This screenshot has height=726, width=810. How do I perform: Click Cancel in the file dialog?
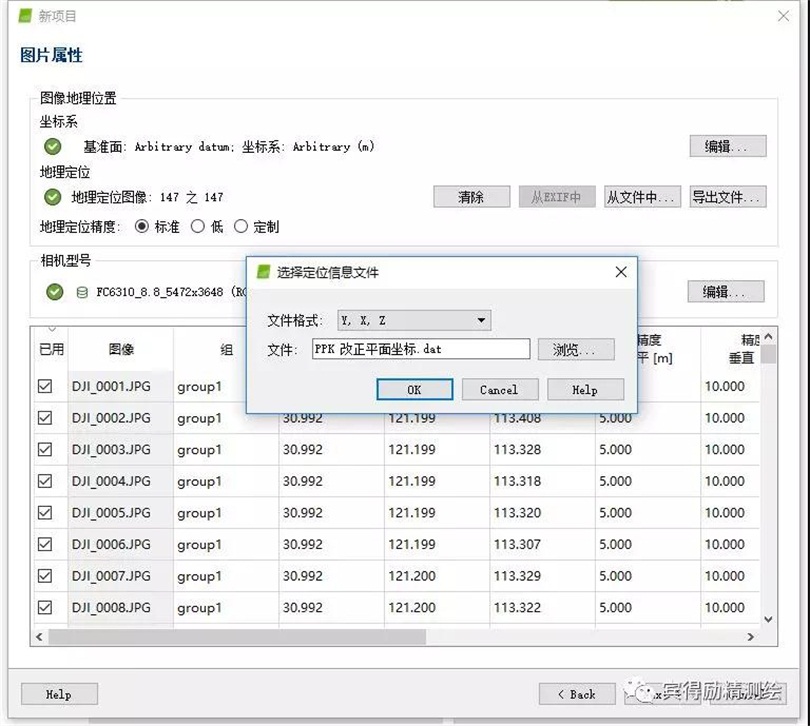[500, 390]
